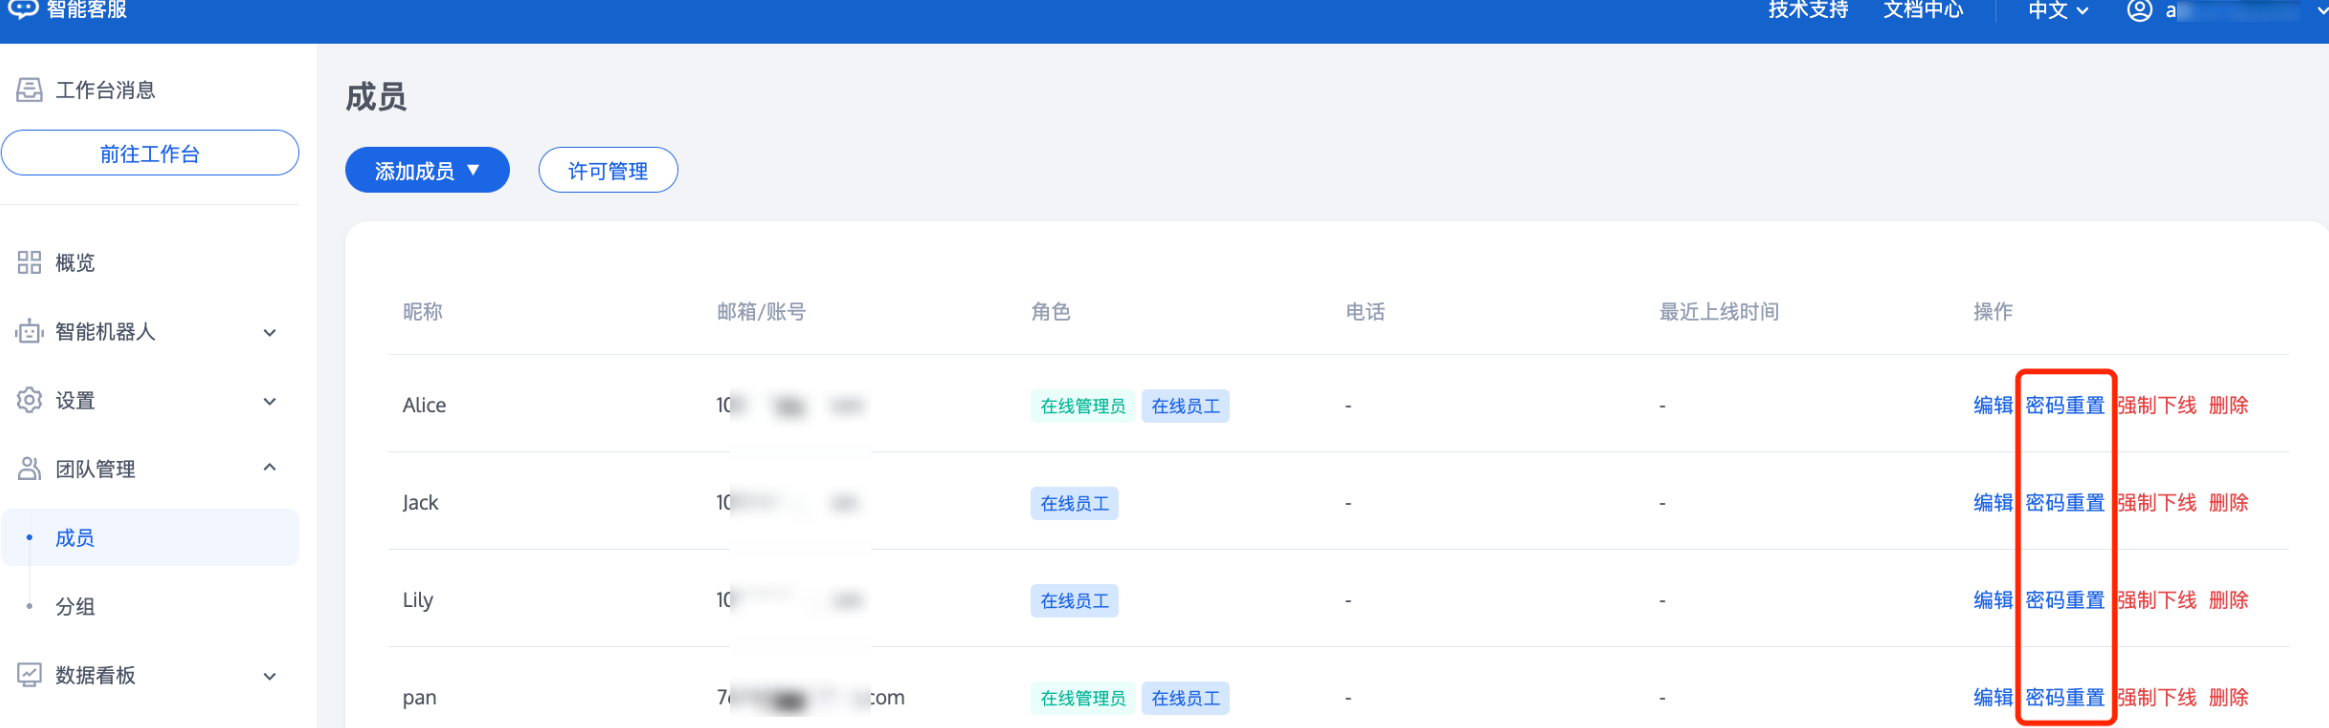Click Alice's 在线管理员 role tag
2329x728 pixels.
click(x=1083, y=406)
